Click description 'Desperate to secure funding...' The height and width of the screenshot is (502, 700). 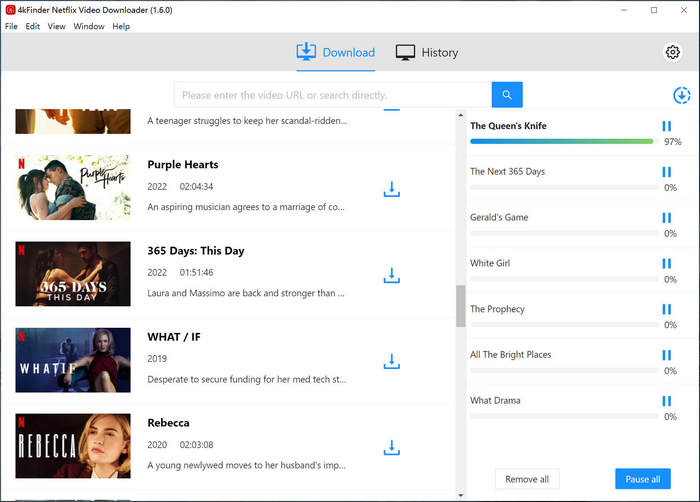(x=247, y=380)
